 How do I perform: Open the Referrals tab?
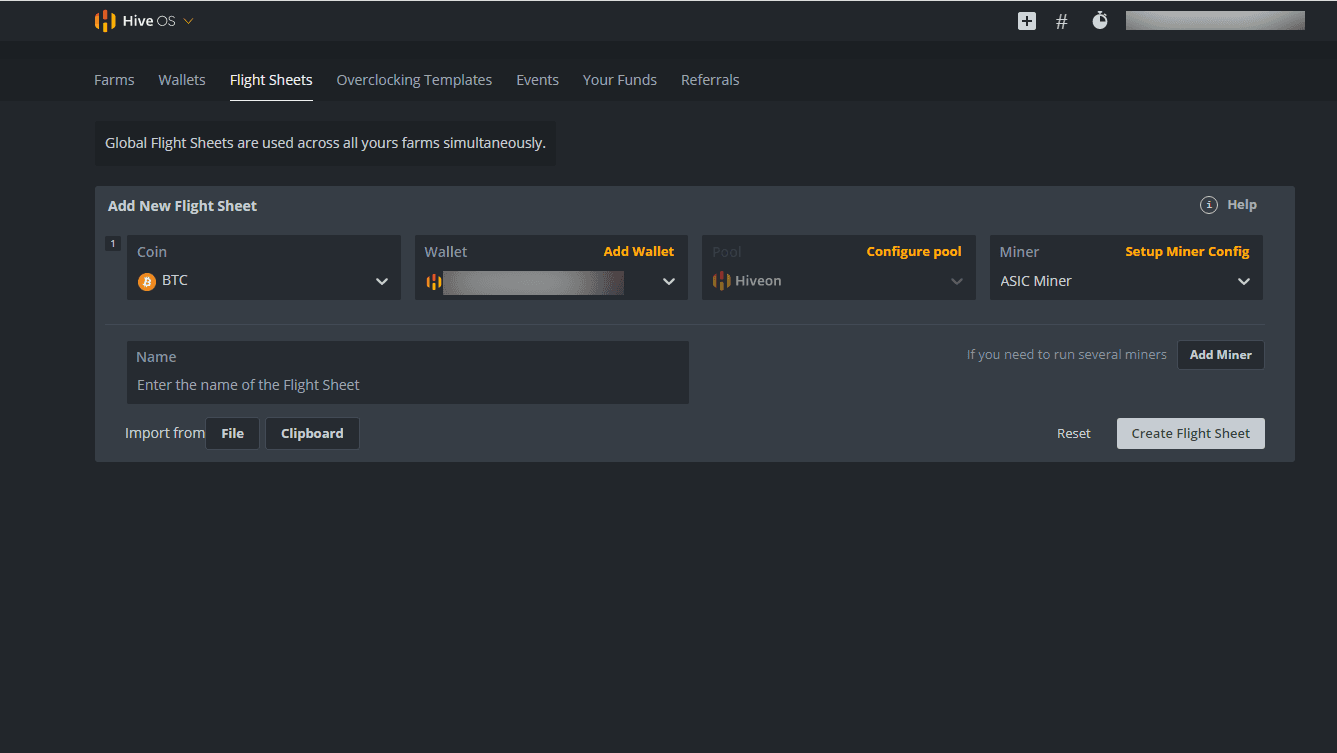click(x=710, y=80)
